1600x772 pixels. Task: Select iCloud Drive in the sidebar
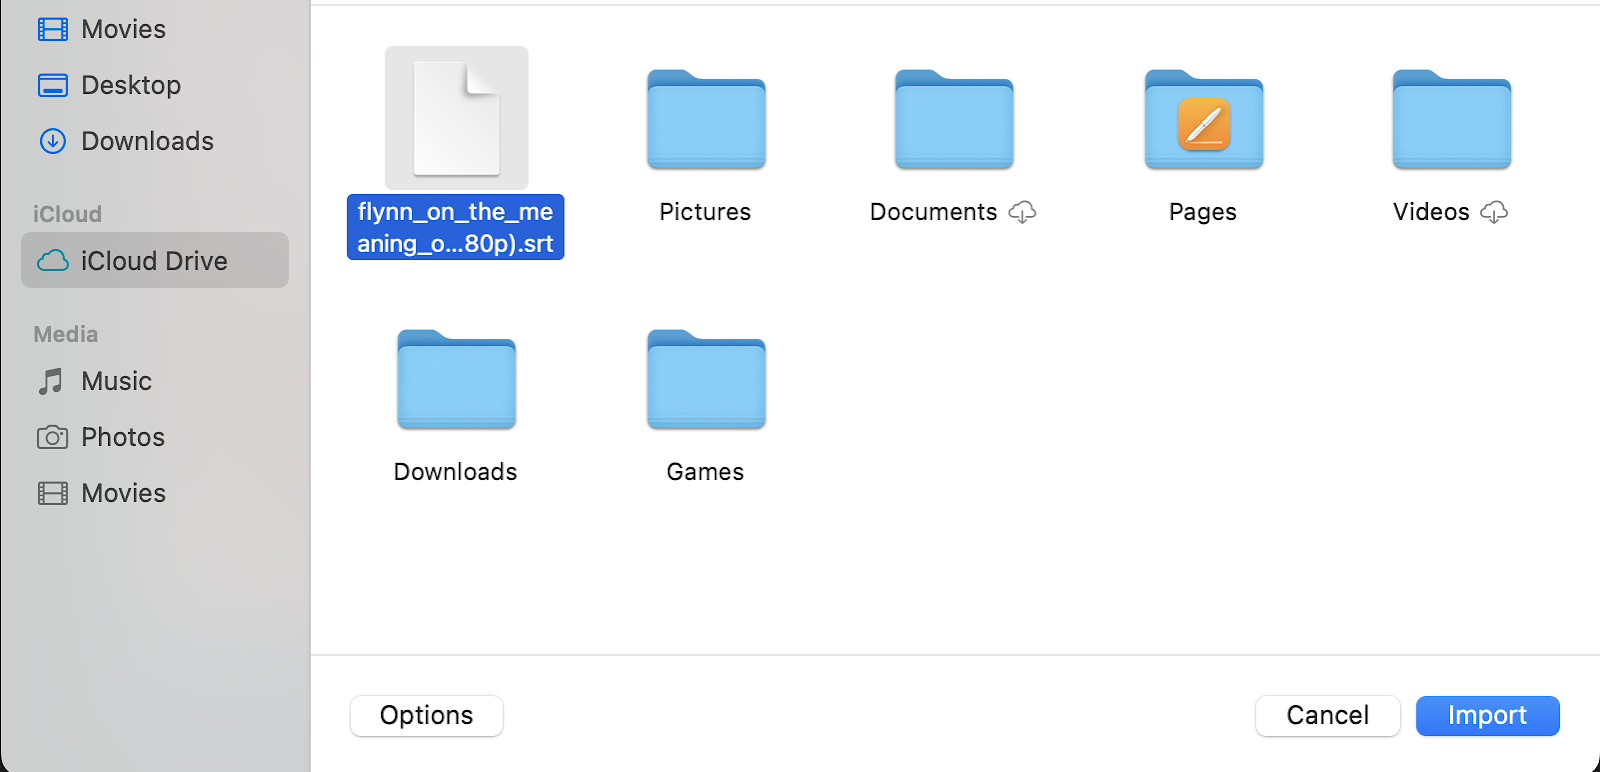(x=155, y=260)
